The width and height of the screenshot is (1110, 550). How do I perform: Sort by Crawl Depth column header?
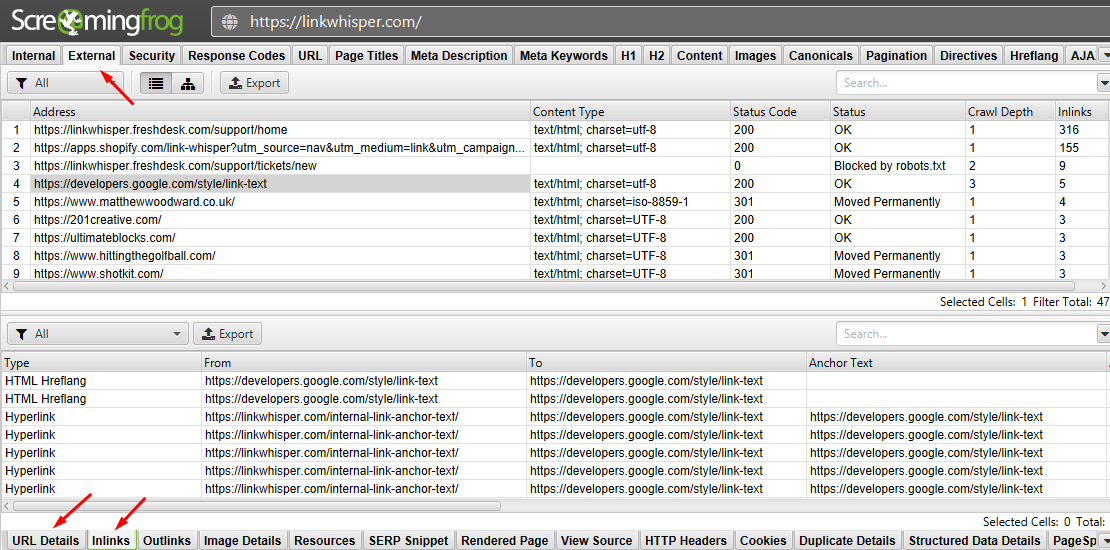[1010, 112]
